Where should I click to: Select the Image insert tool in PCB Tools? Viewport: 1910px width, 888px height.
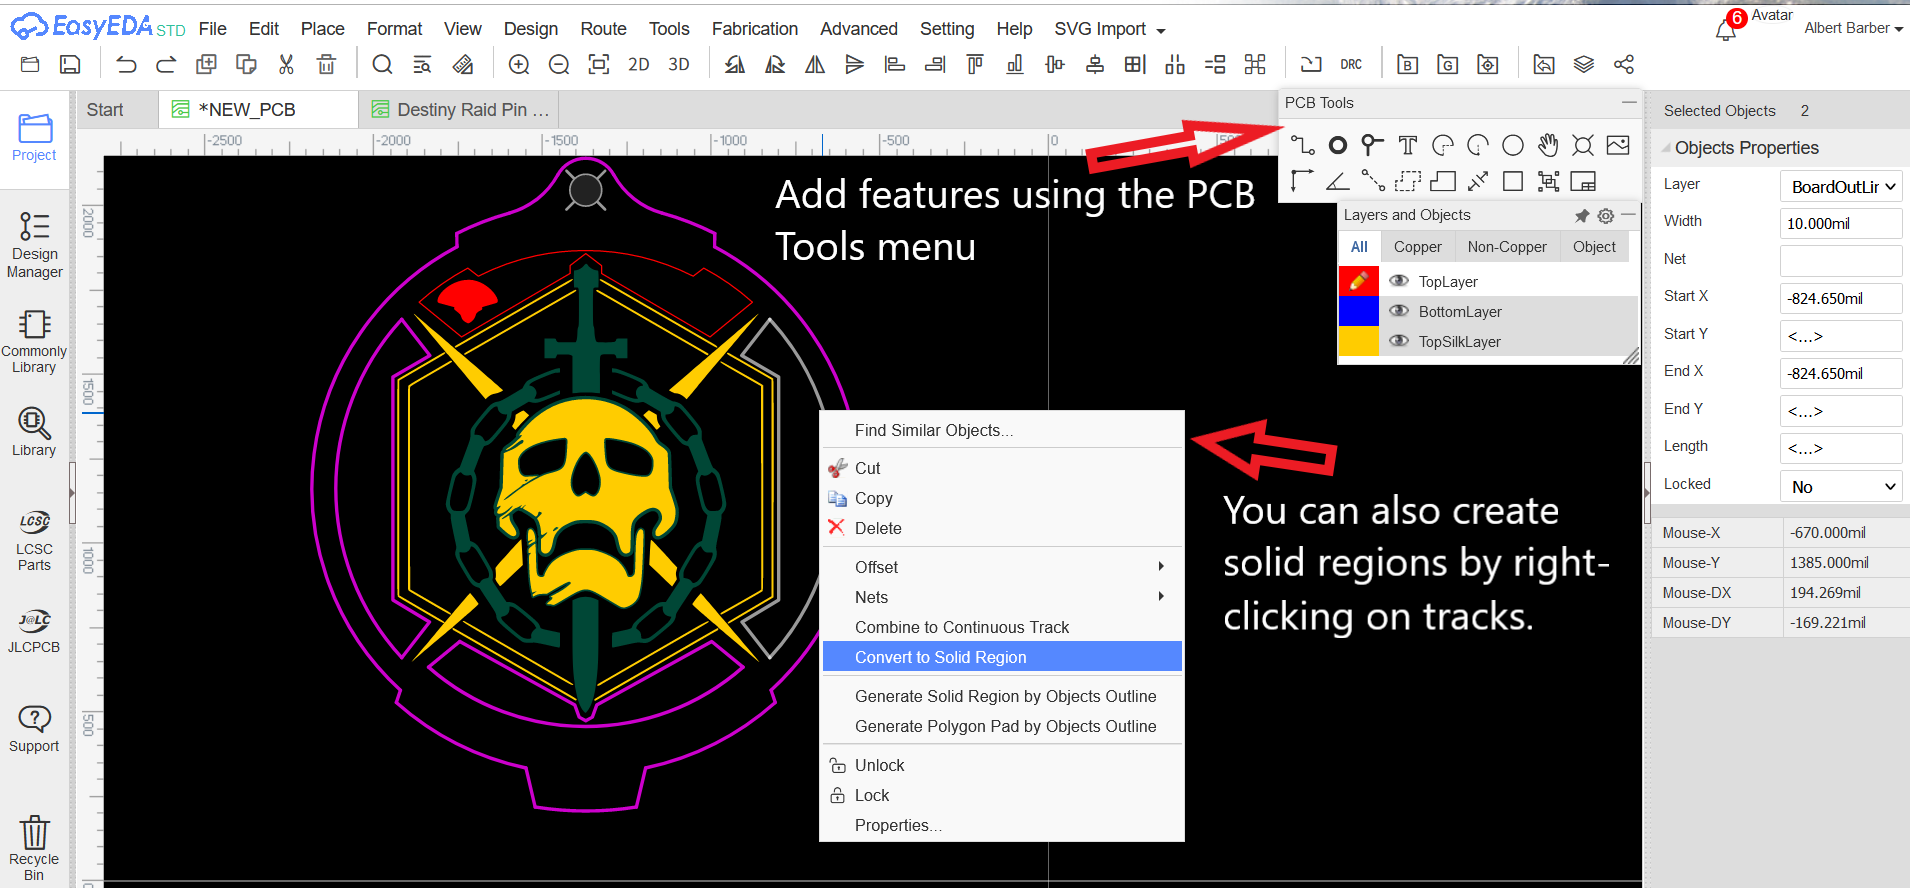[x=1618, y=145]
